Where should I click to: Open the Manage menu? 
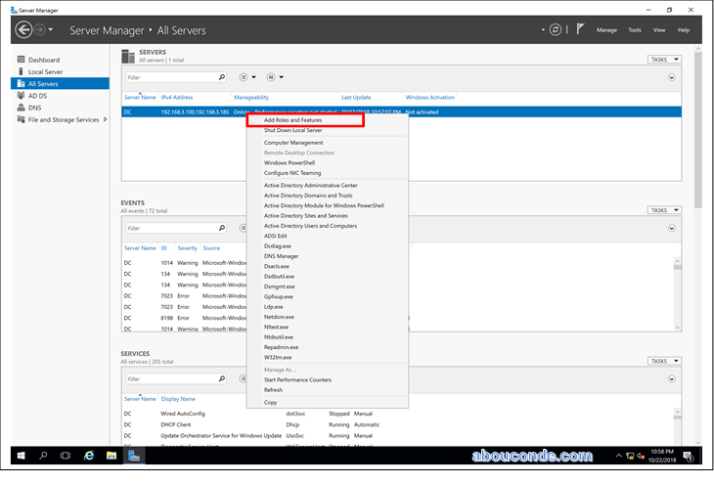pos(606,30)
